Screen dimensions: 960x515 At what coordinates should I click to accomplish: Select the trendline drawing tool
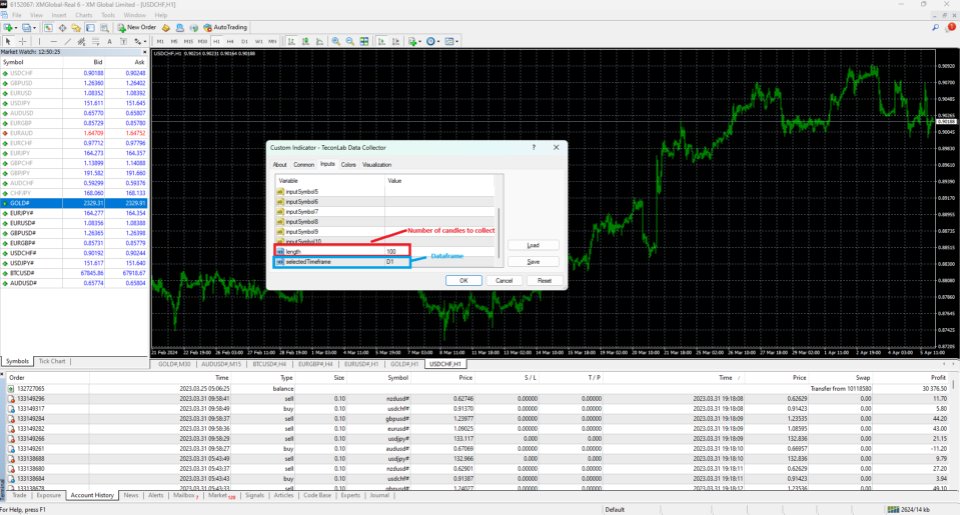tap(67, 42)
